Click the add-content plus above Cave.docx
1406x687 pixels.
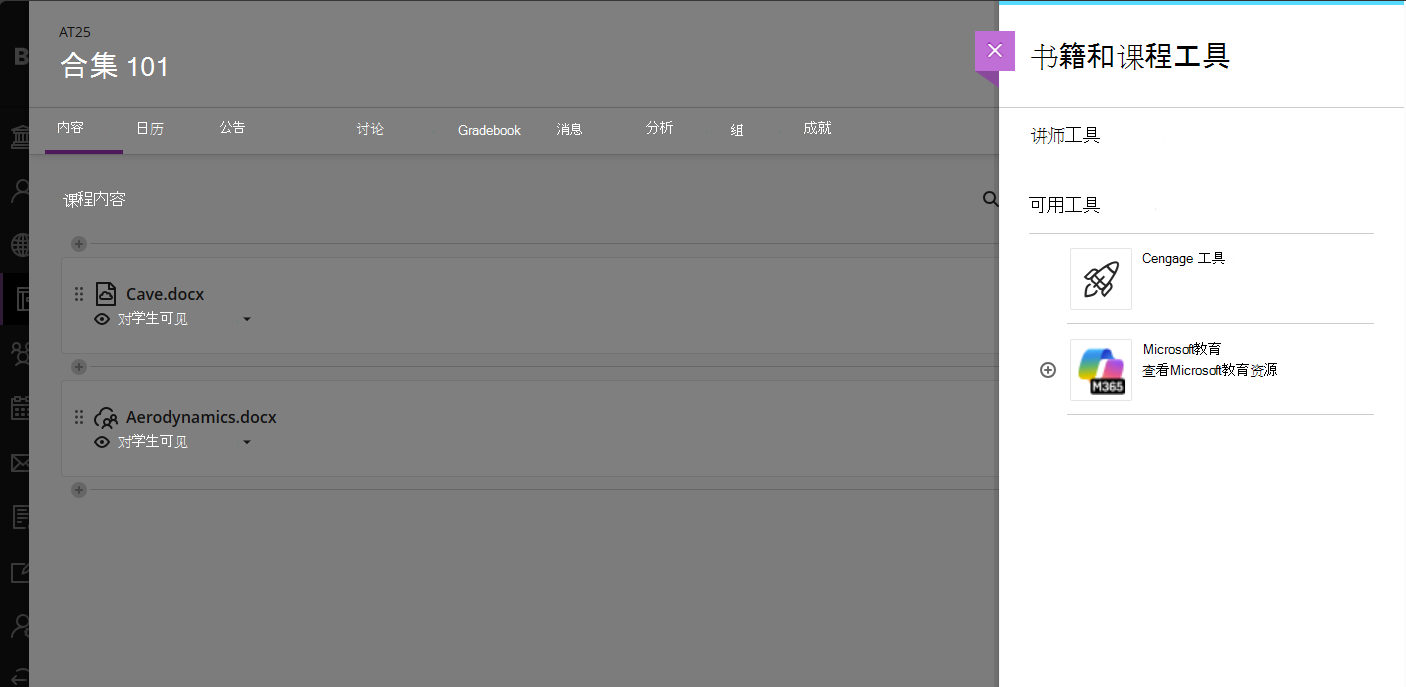tap(79, 244)
